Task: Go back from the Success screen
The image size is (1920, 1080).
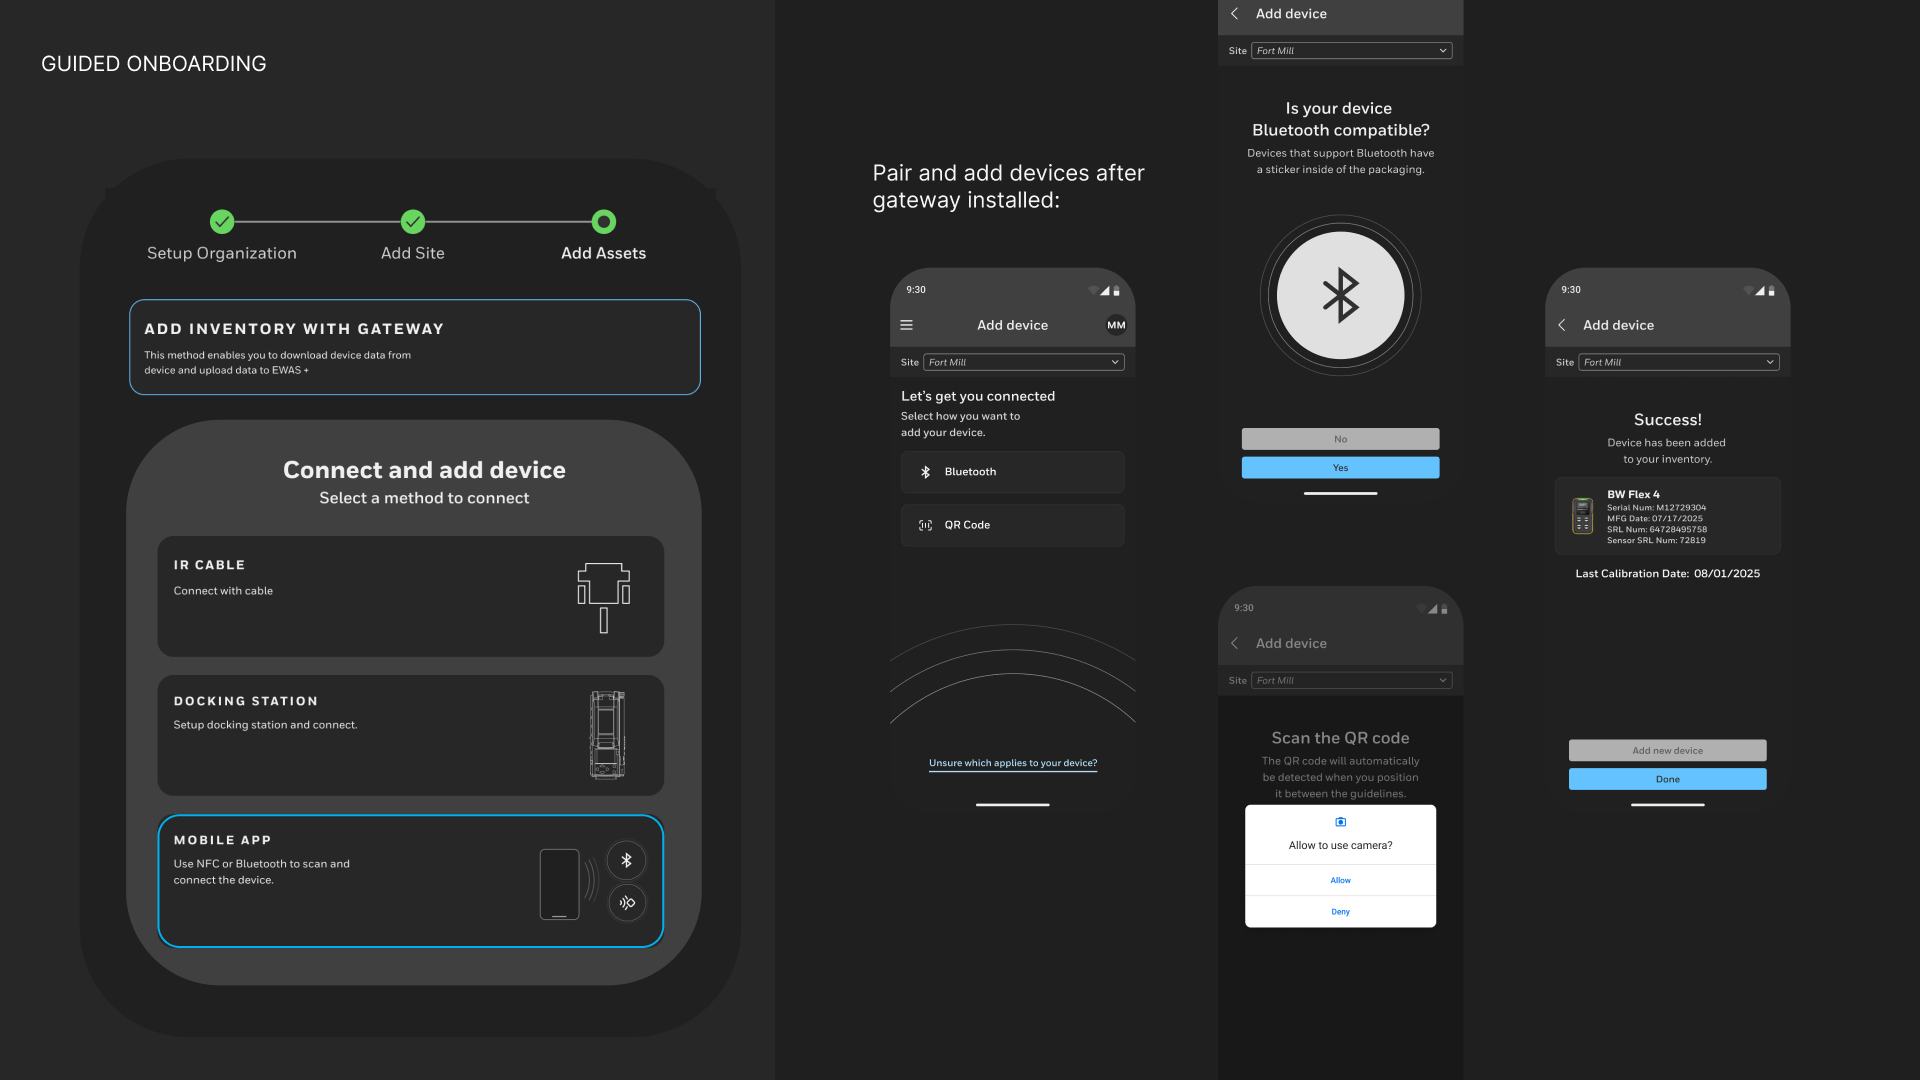Action: point(1562,325)
